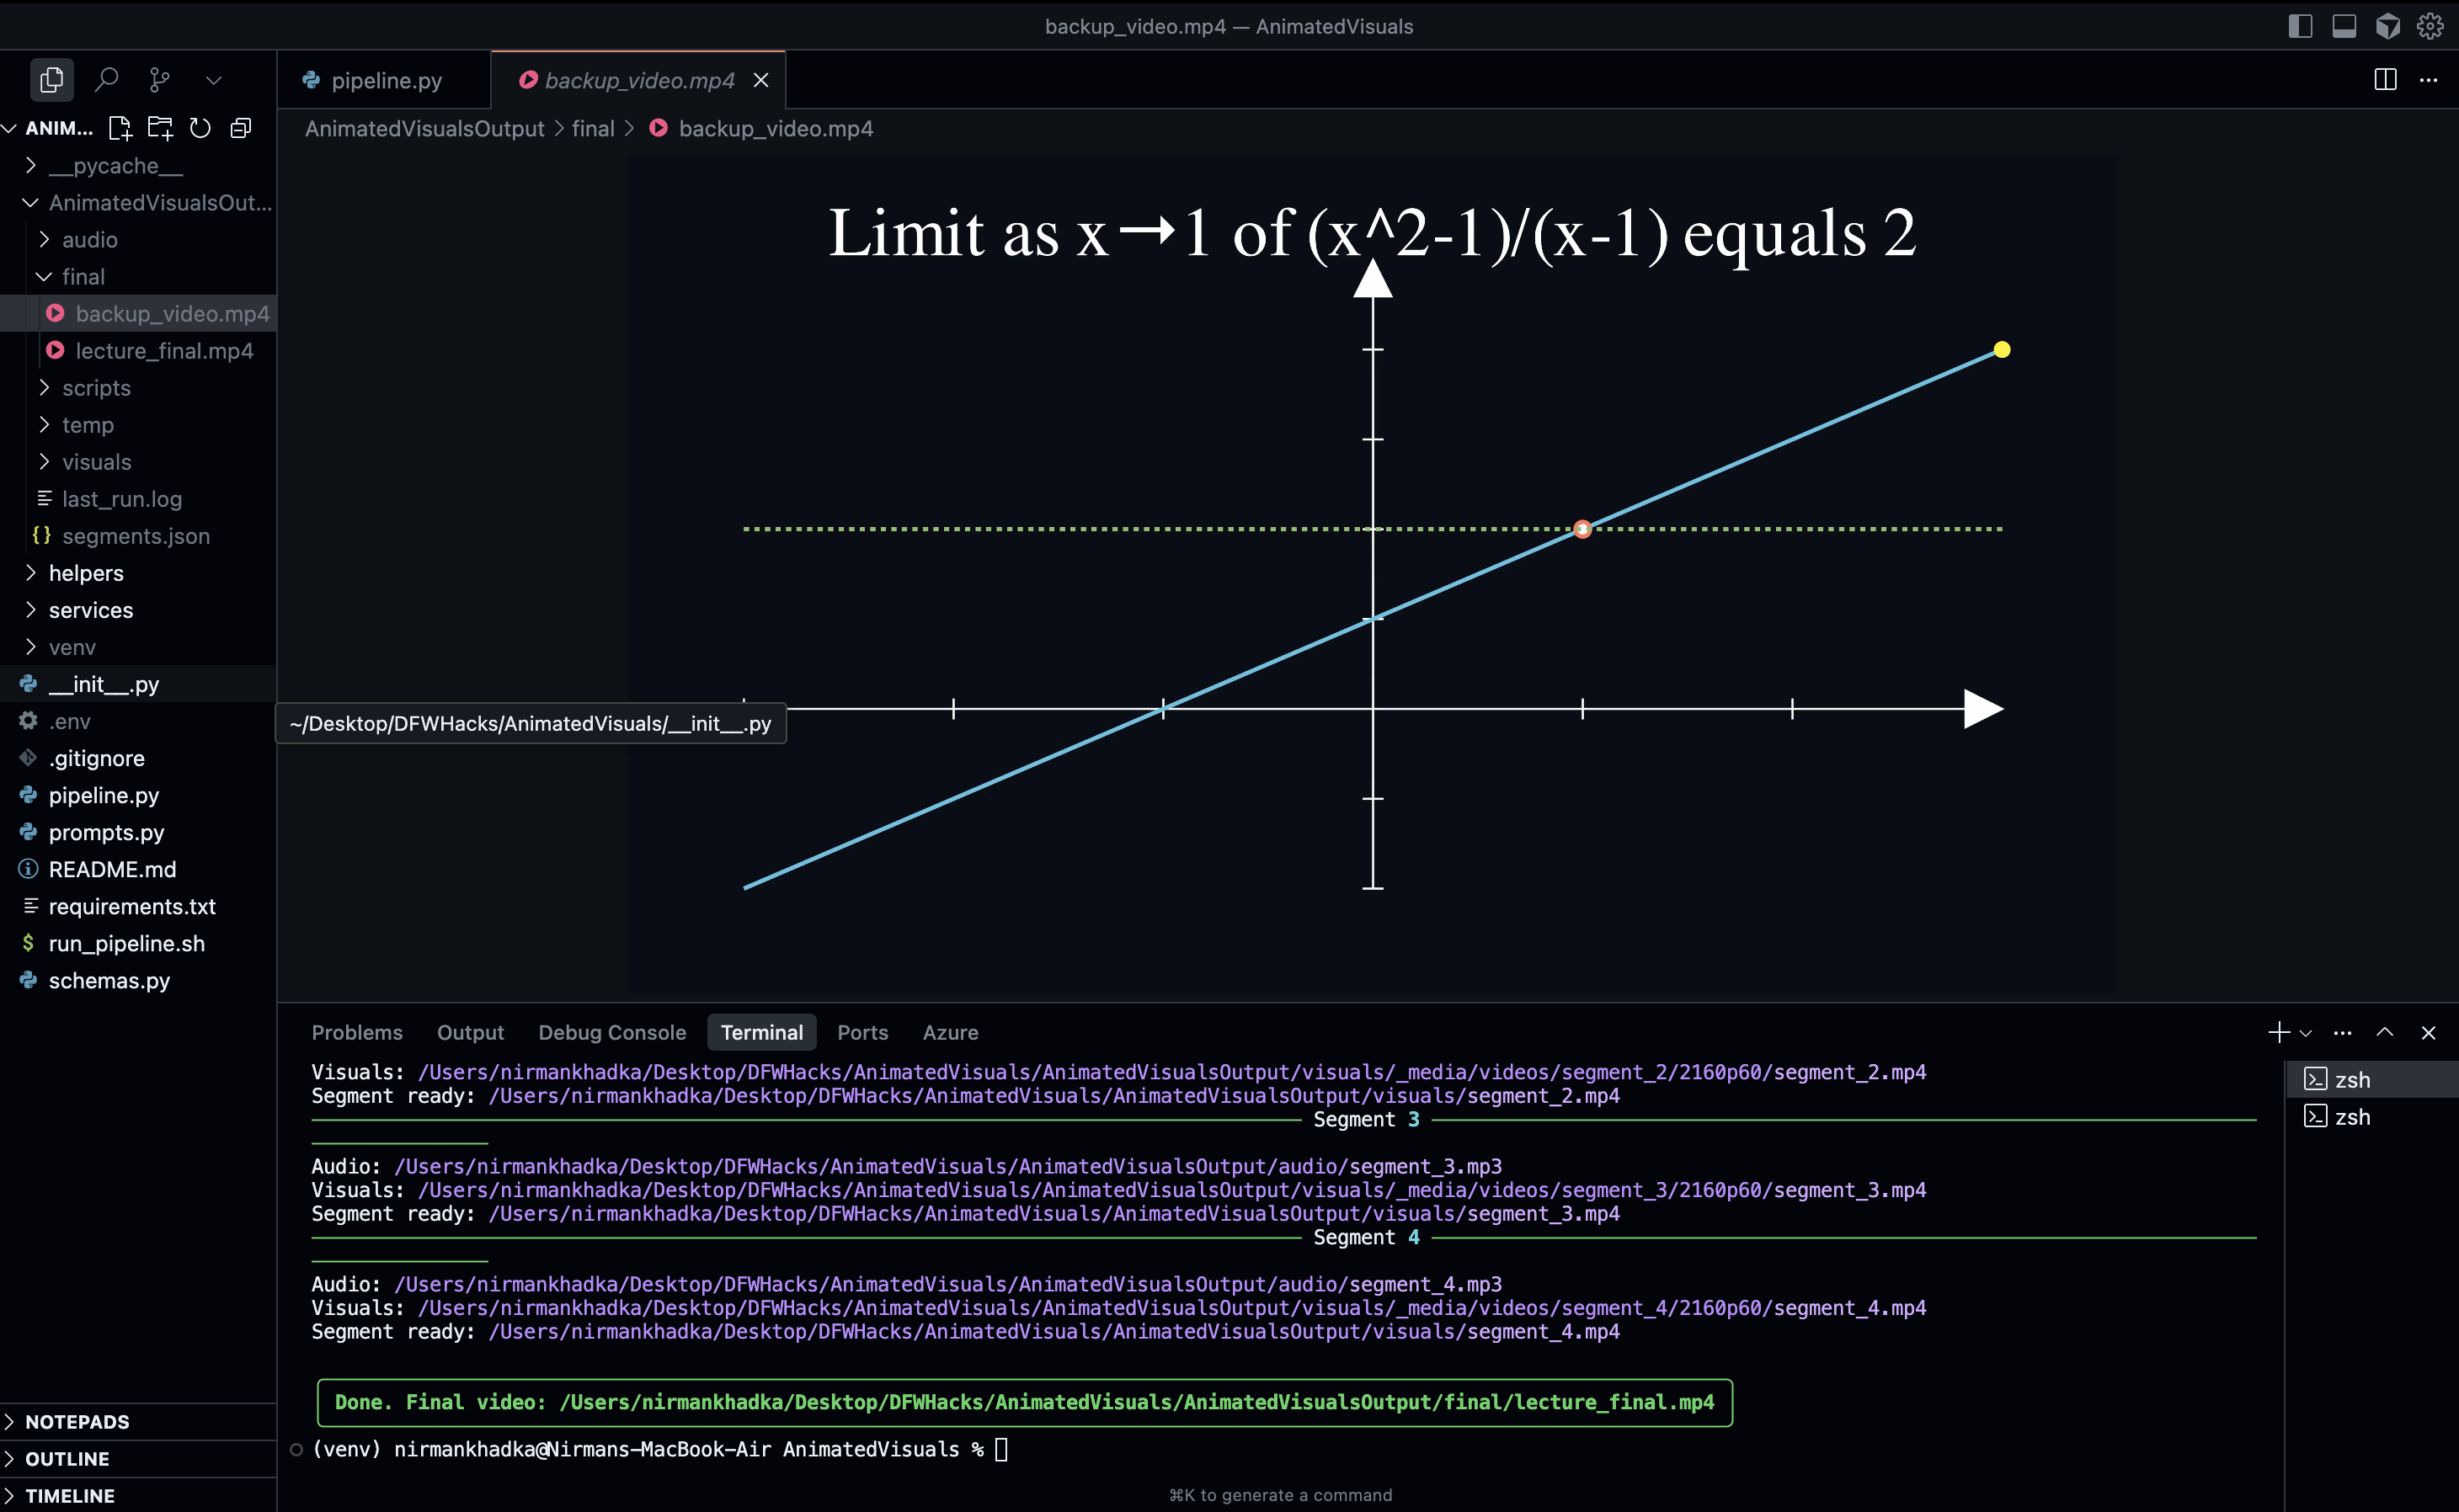Open the Source Control view icon
This screenshot has height=1512, width=2459.
point(159,79)
